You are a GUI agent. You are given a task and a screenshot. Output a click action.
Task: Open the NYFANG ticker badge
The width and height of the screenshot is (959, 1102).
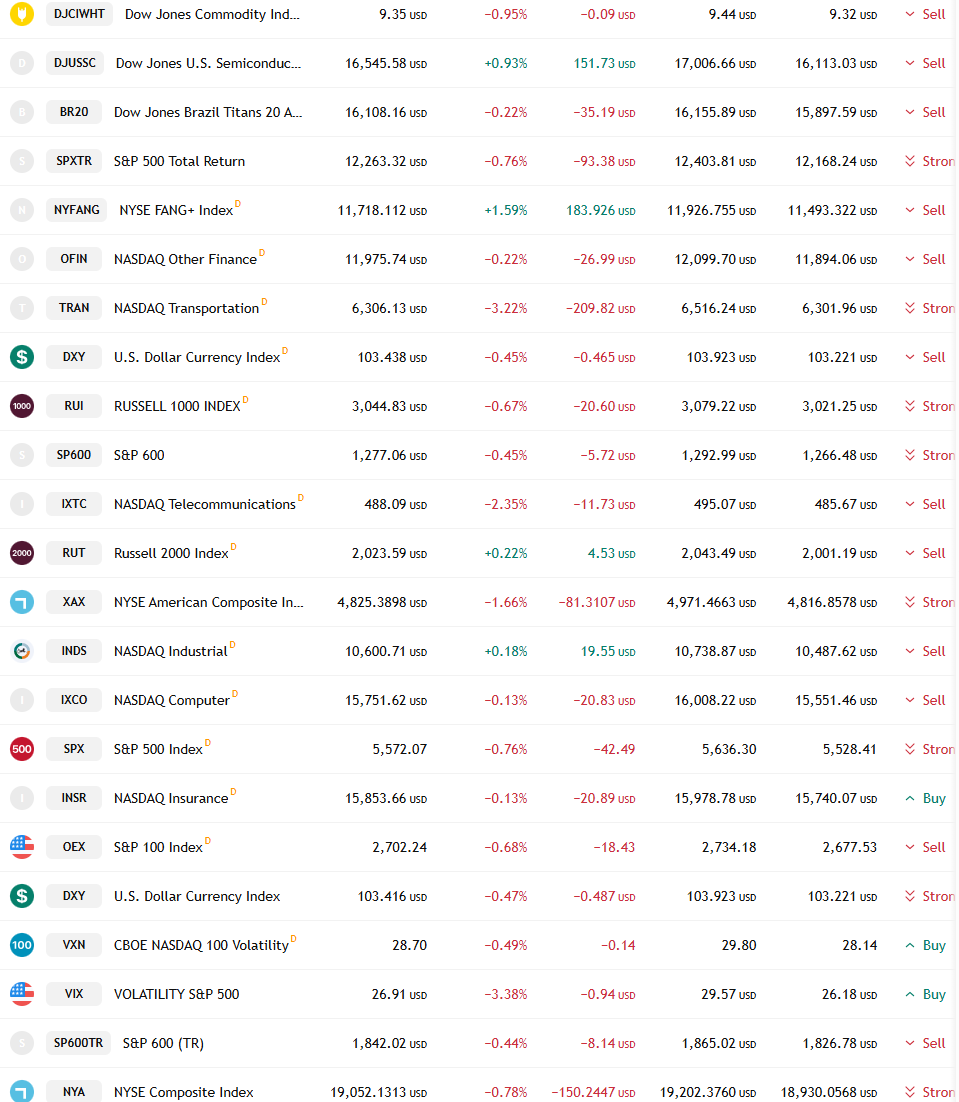pyautogui.click(x=77, y=210)
